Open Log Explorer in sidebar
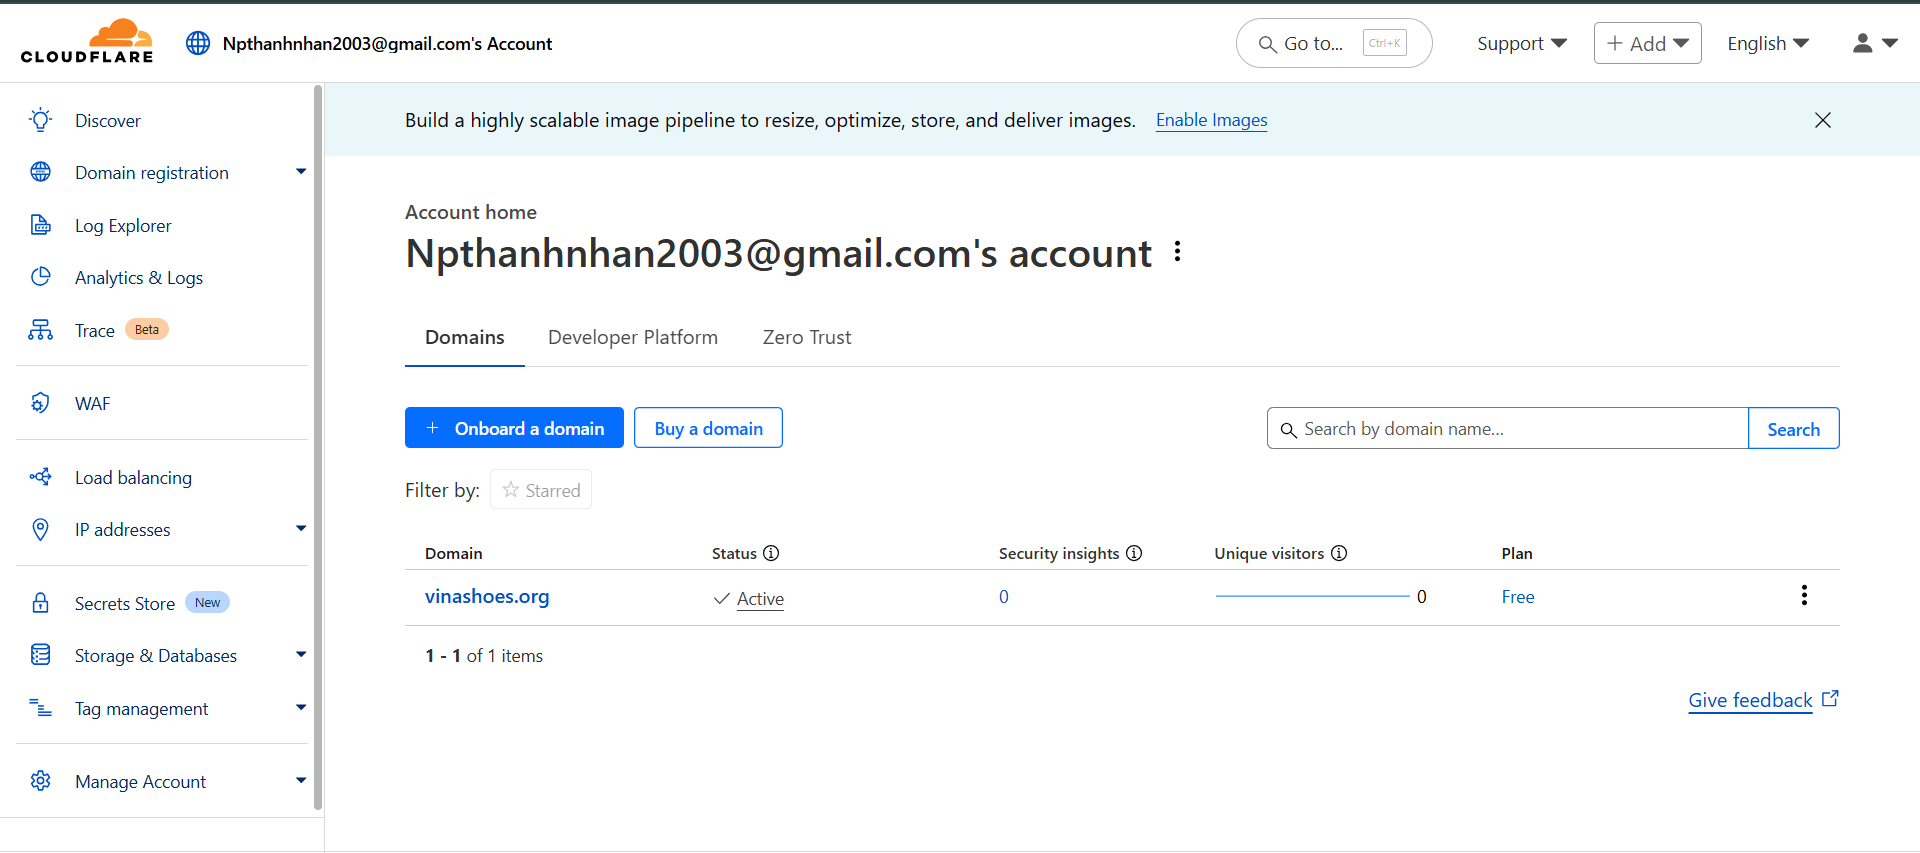The width and height of the screenshot is (1920, 853). coord(123,225)
